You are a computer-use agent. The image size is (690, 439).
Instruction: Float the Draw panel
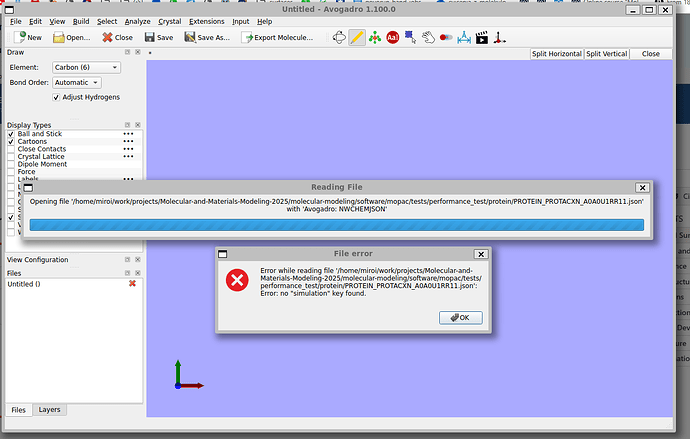tap(127, 52)
